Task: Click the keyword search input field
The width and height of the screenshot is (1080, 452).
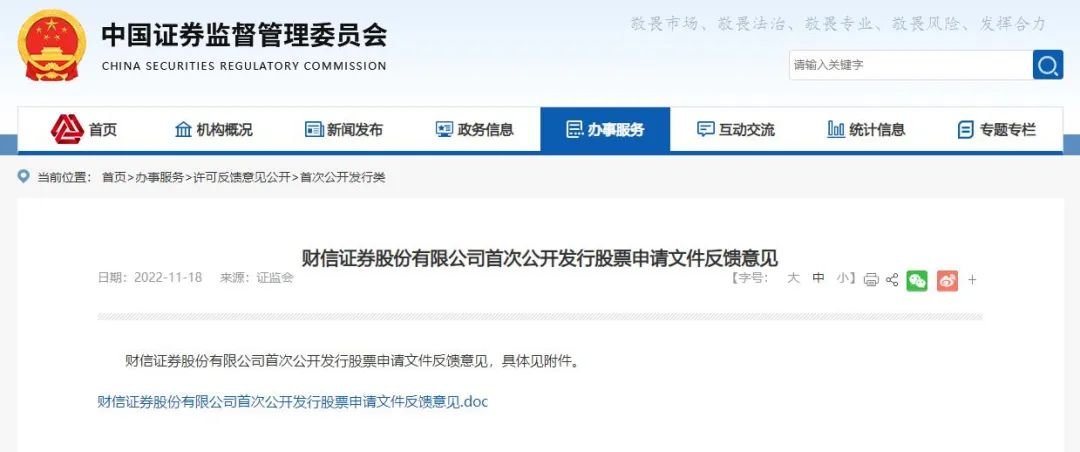Action: pyautogui.click(x=911, y=65)
